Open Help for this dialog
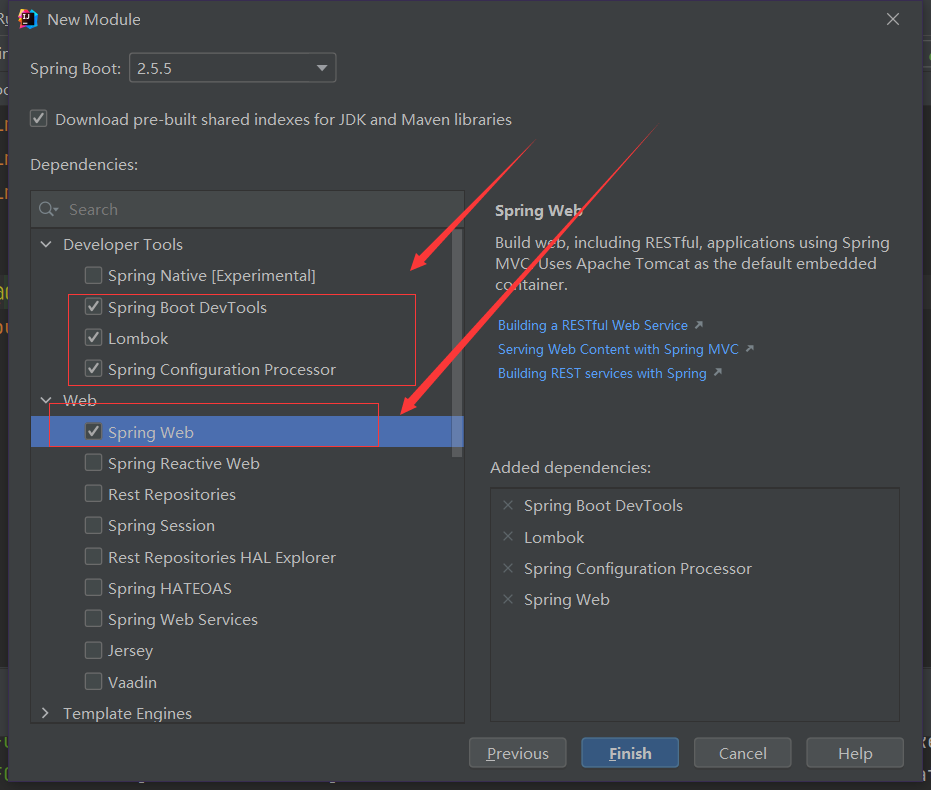Image resolution: width=931 pixels, height=790 pixels. pos(855,753)
